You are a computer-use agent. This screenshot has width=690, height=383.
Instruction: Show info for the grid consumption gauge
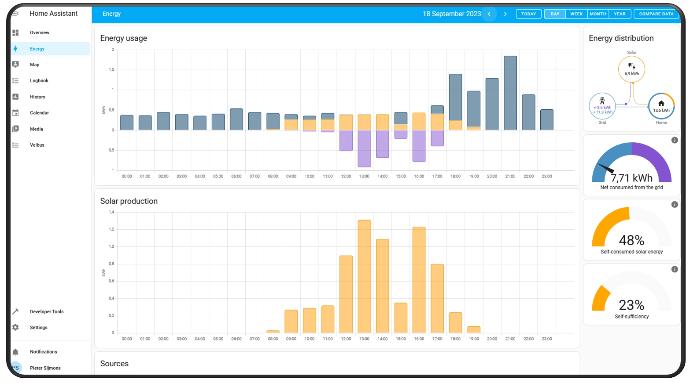pos(674,140)
